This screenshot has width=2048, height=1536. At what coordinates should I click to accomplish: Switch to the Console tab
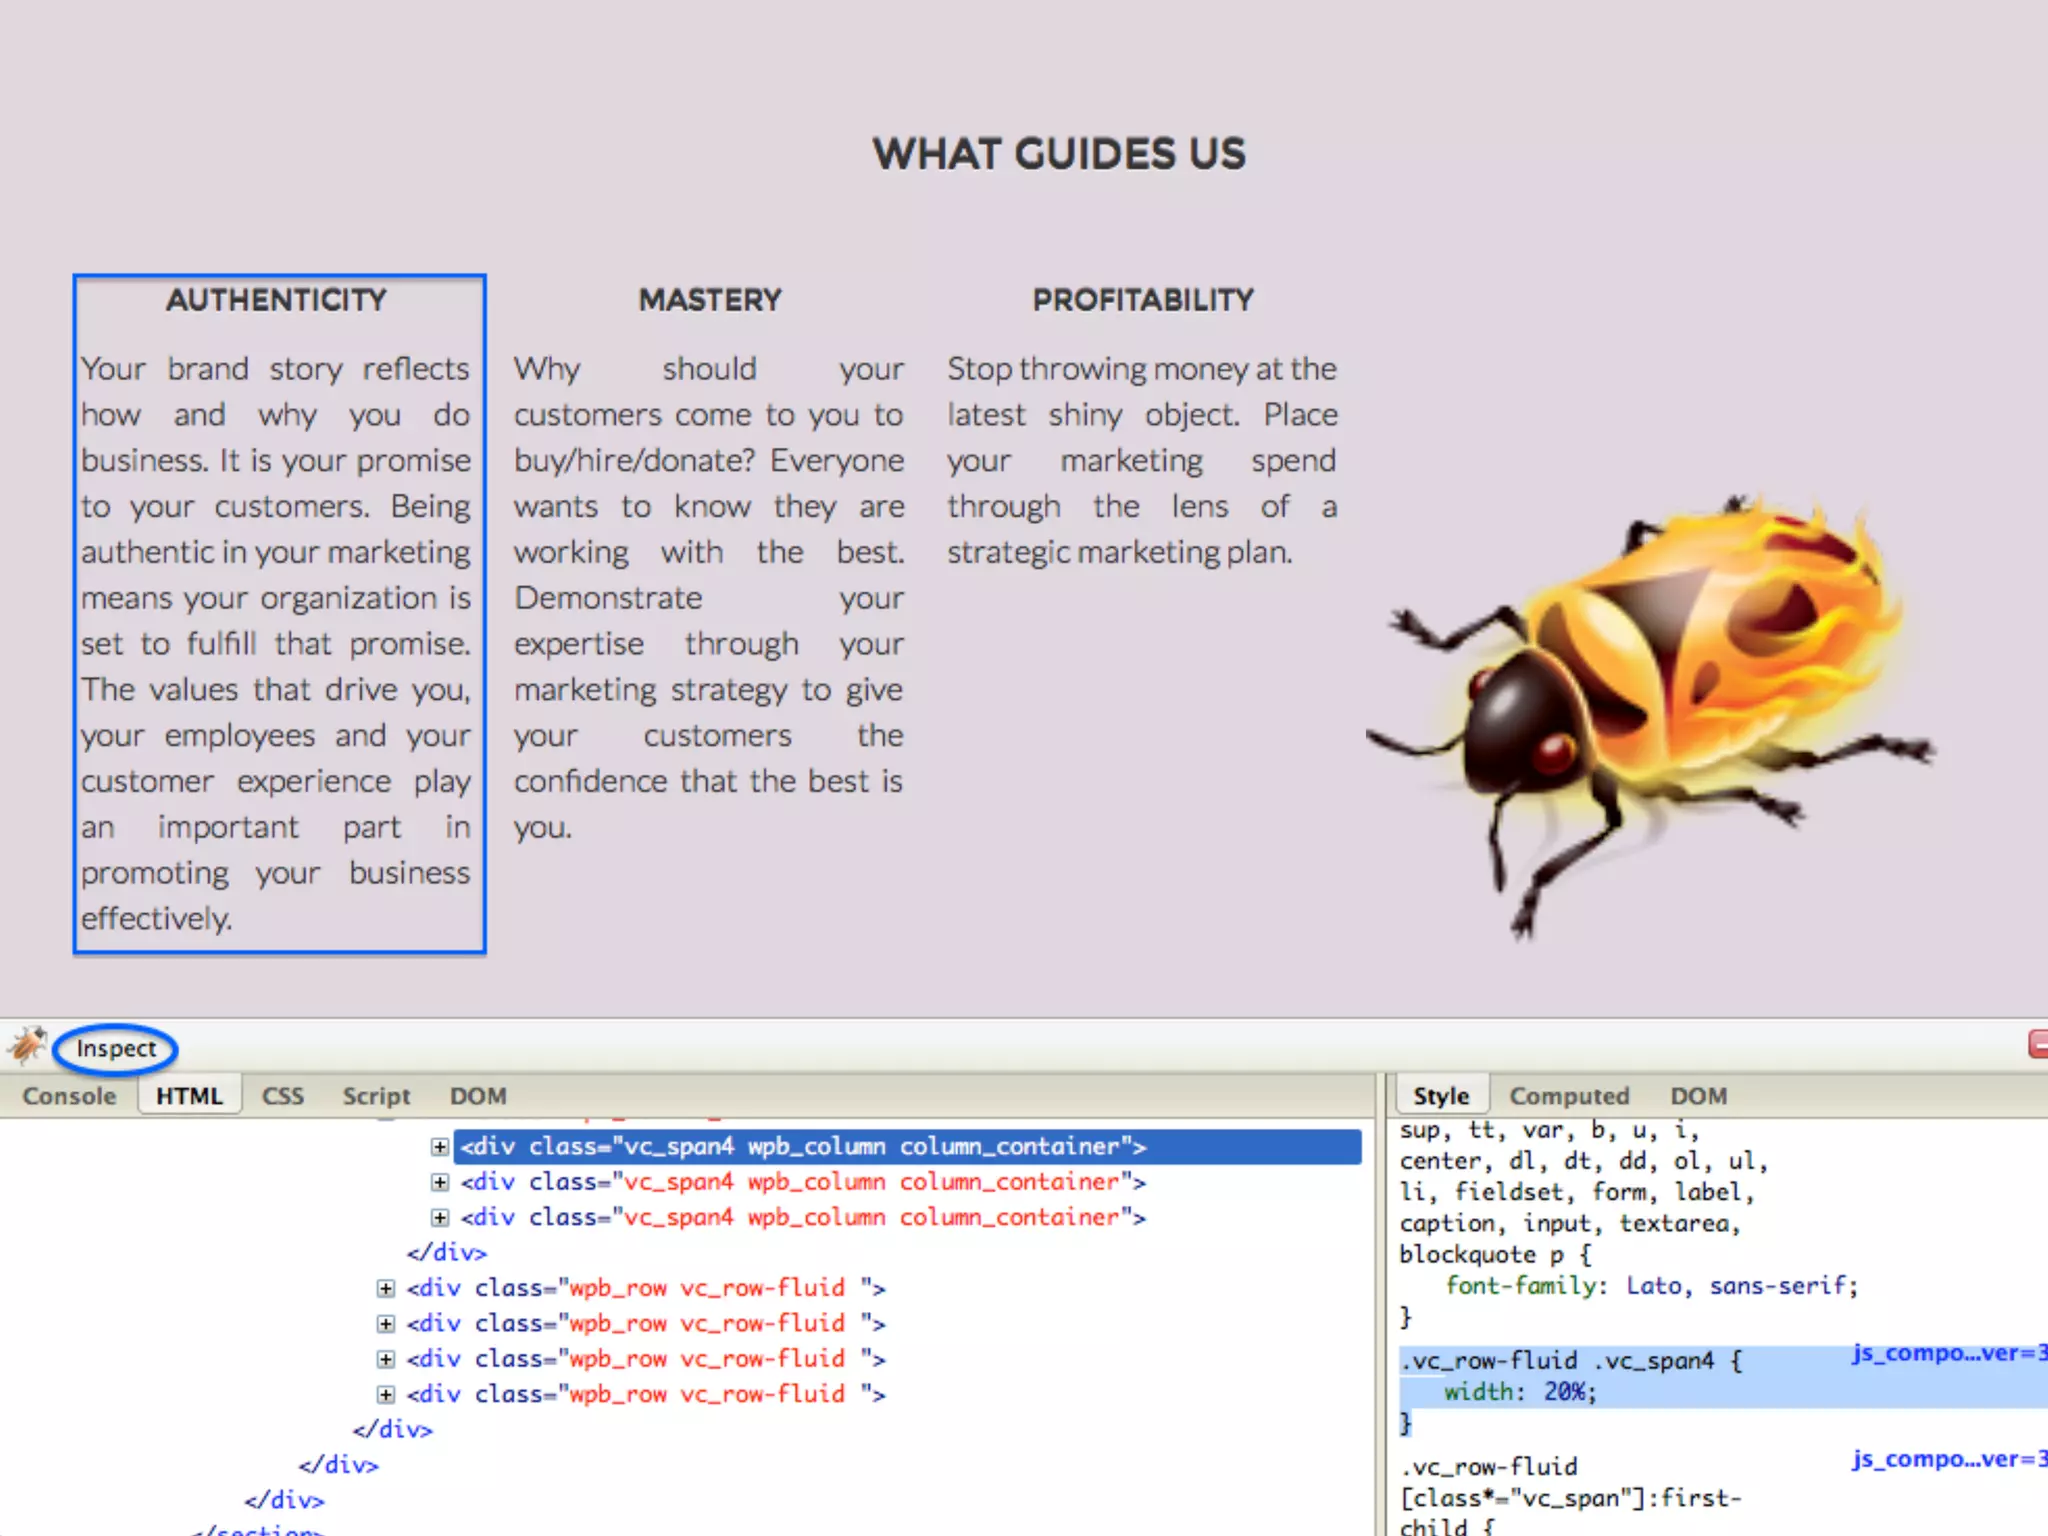pyautogui.click(x=69, y=1096)
